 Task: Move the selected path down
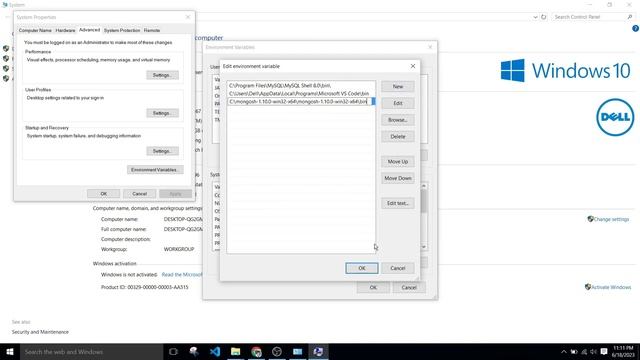(x=398, y=178)
